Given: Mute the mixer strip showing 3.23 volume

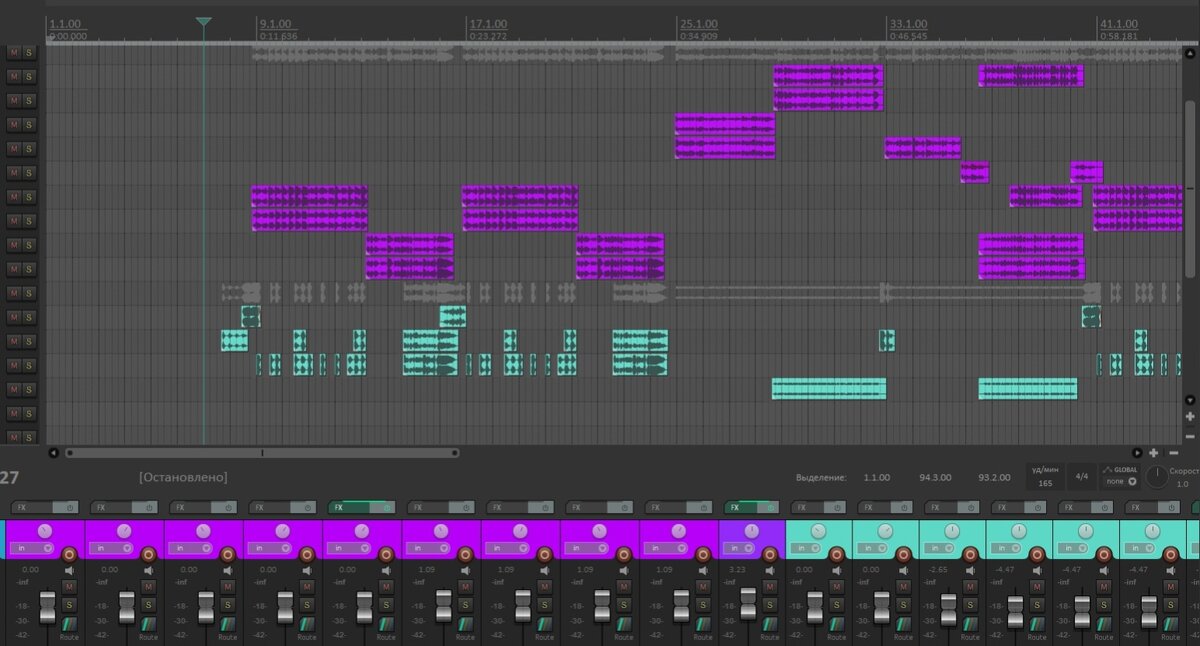Looking at the screenshot, I should 770,586.
